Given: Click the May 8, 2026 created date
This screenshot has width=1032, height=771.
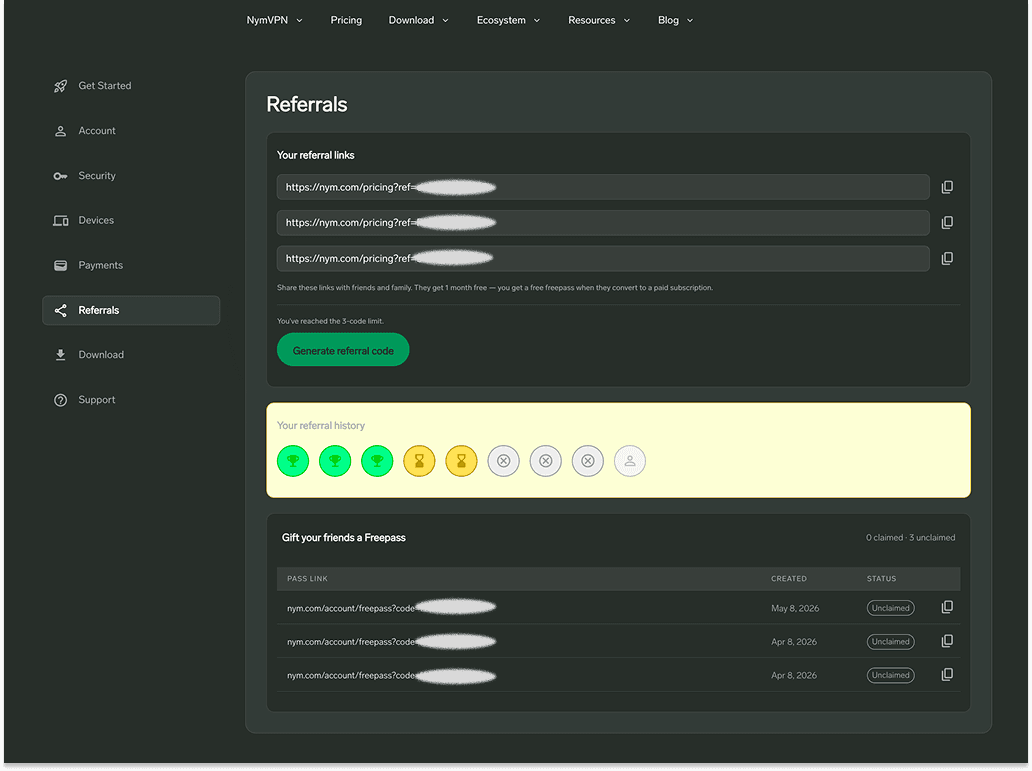Looking at the screenshot, I should [795, 608].
